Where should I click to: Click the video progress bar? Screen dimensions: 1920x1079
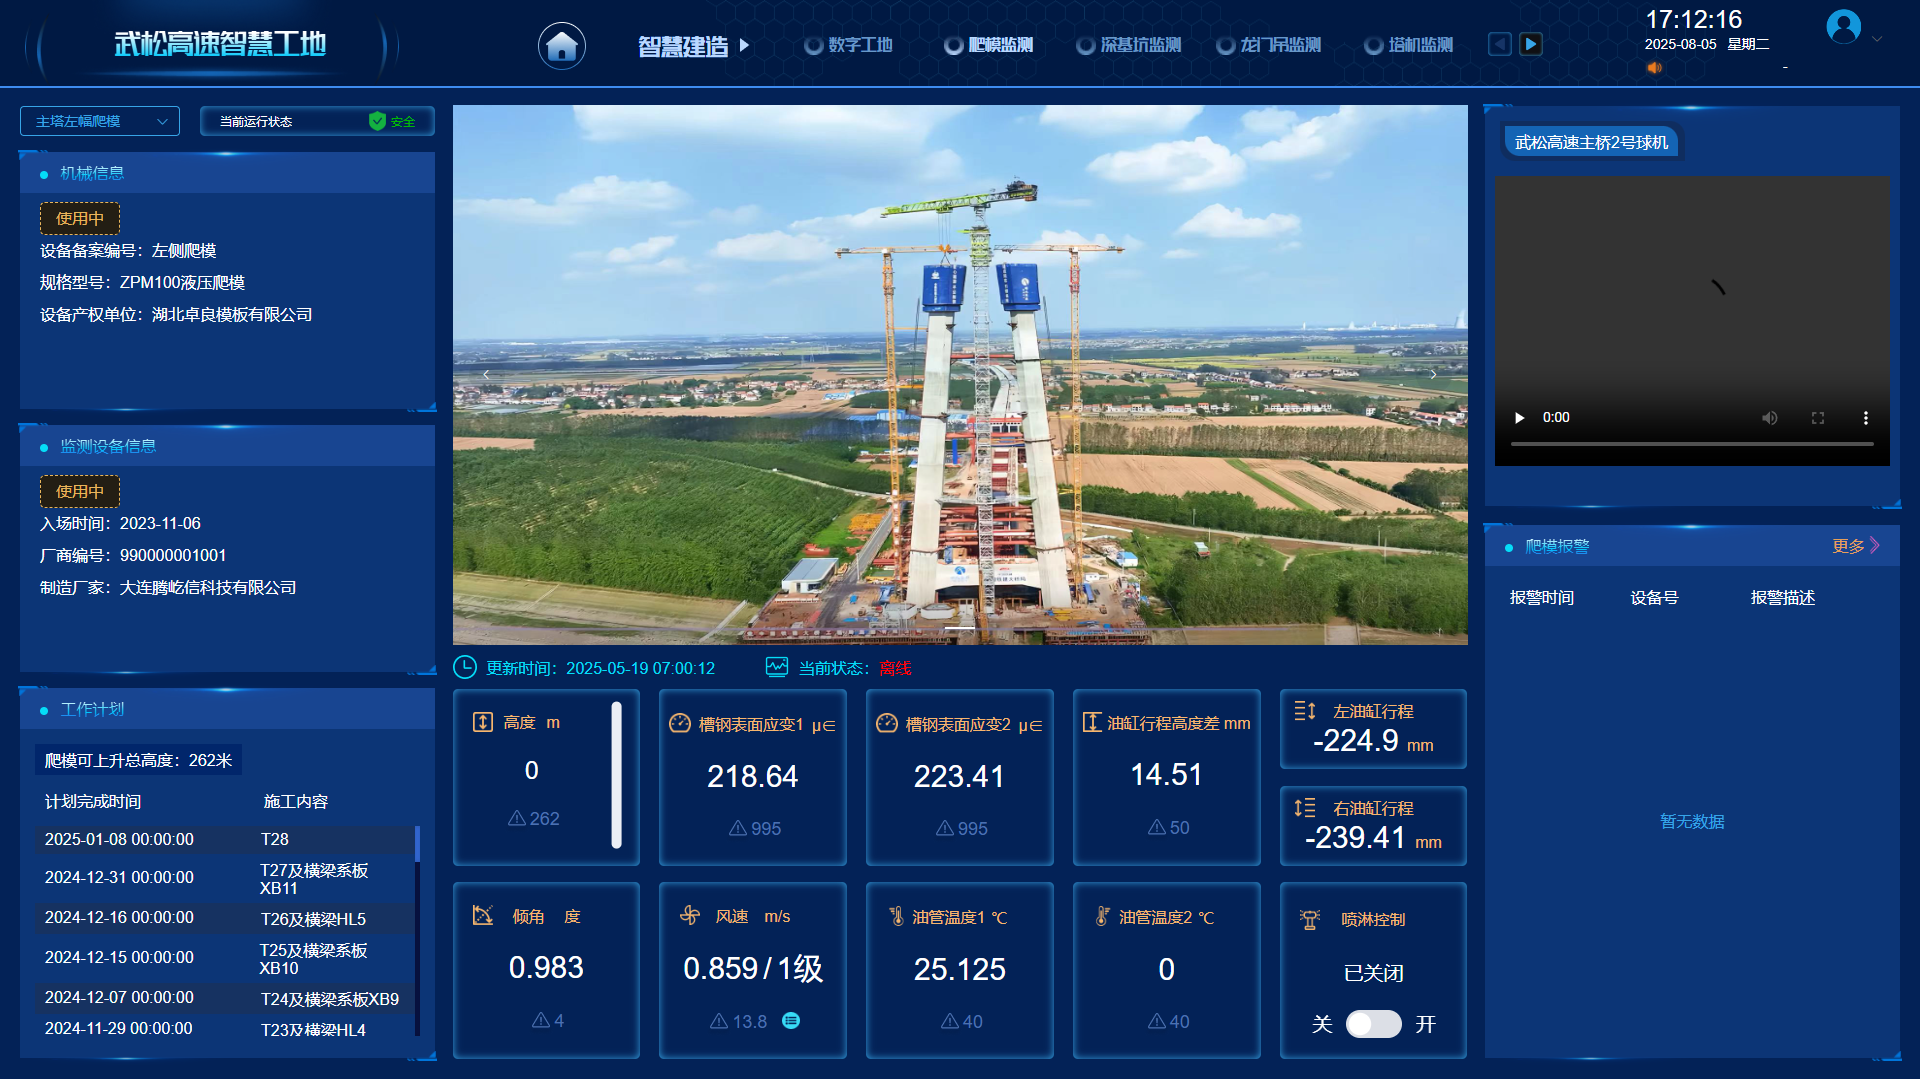[1691, 443]
